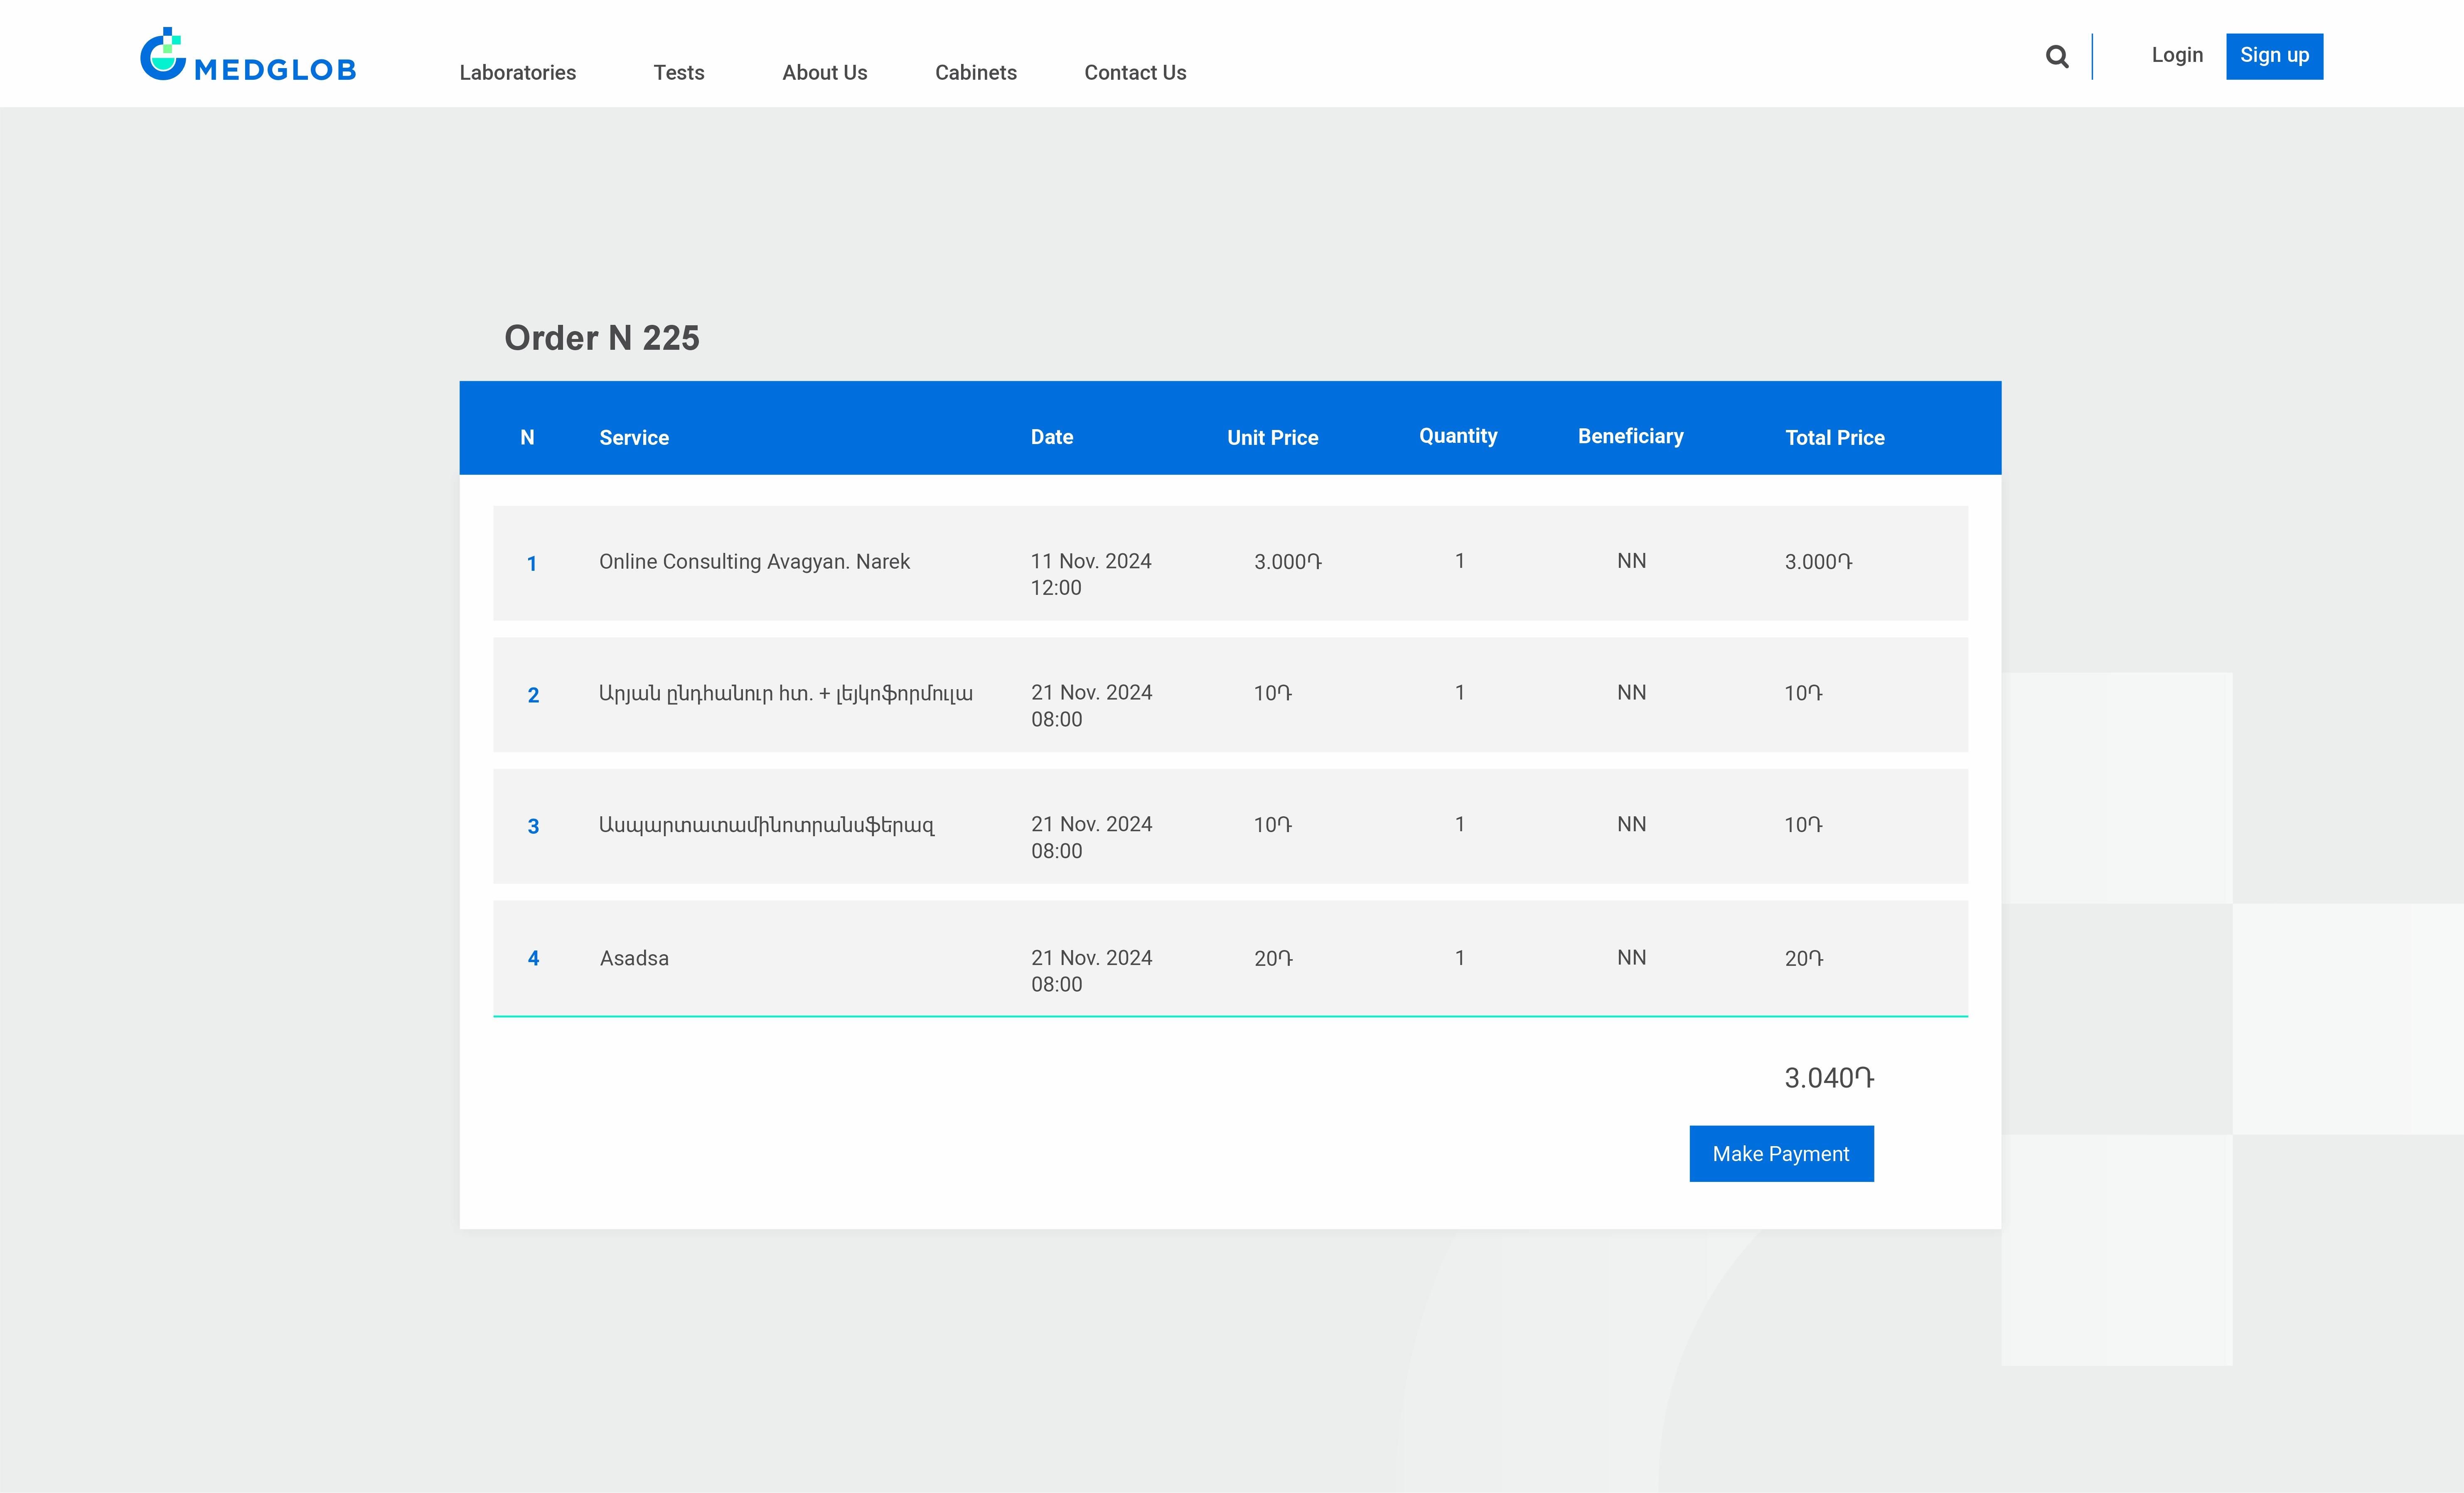Select the Asadsa service entry

point(634,958)
